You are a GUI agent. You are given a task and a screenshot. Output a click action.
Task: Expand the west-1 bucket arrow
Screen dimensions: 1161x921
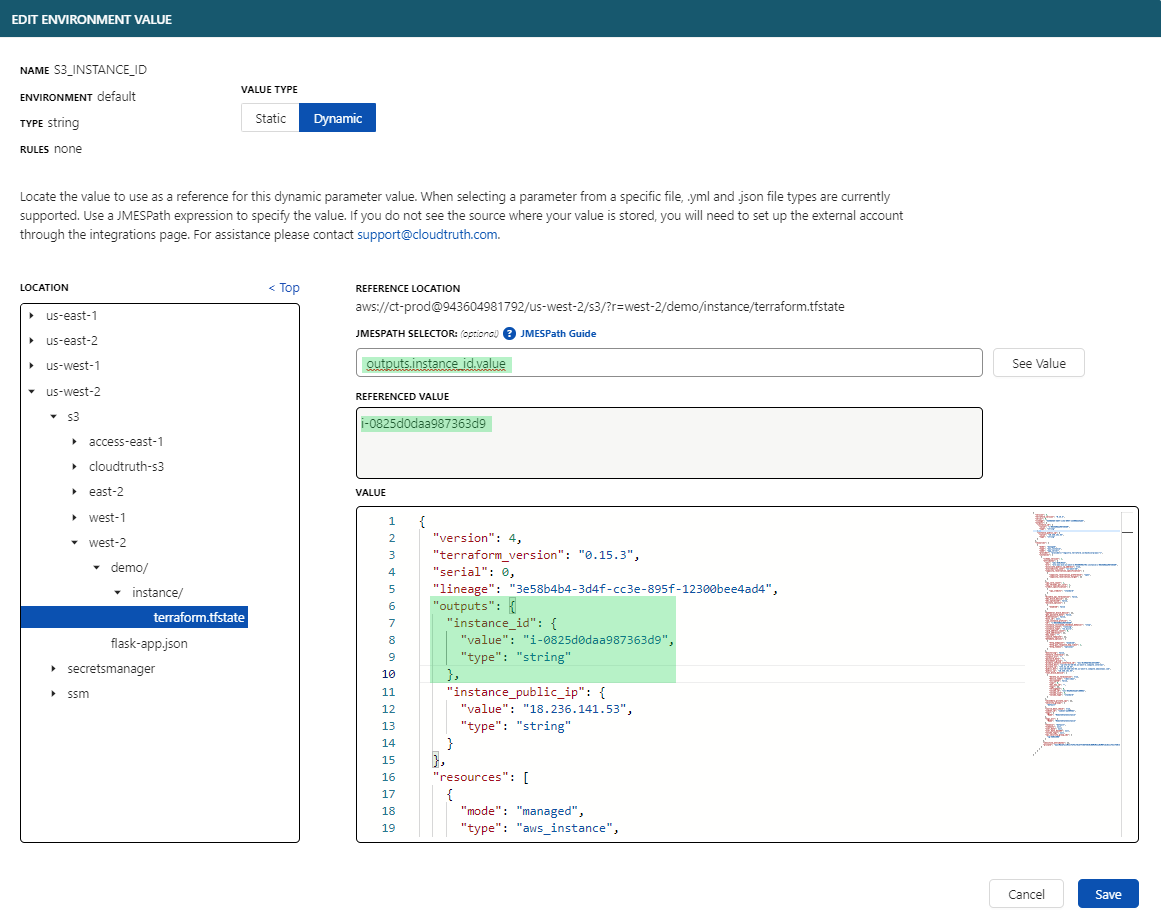pos(74,518)
